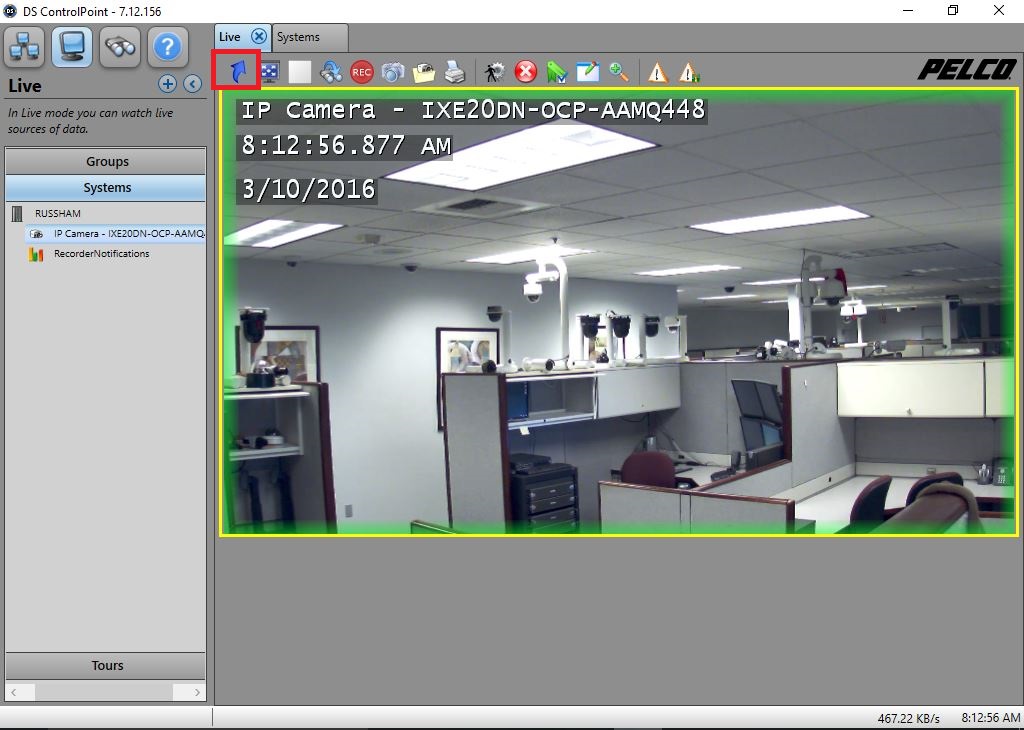This screenshot has height=730, width=1024.
Task: Take a snapshot with the camera icon
Action: click(x=392, y=71)
